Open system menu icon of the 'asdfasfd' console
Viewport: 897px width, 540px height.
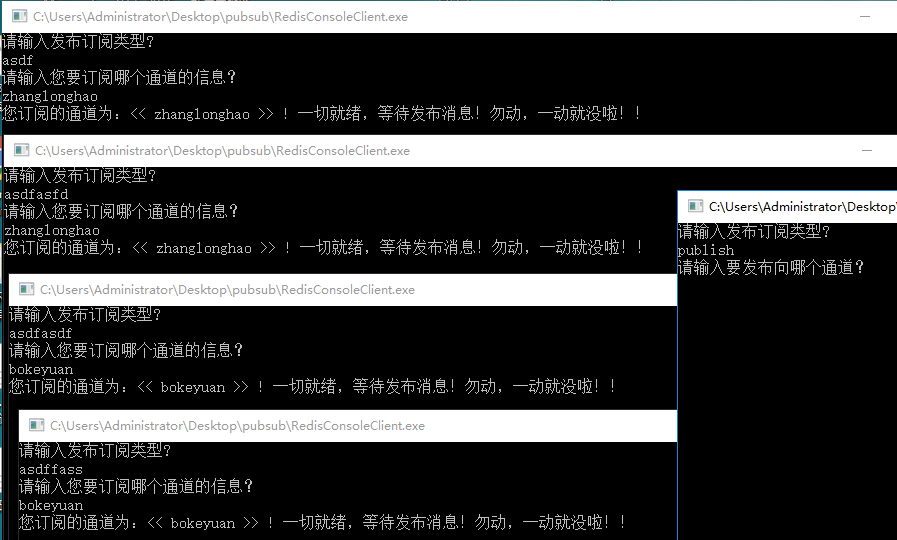[21, 151]
